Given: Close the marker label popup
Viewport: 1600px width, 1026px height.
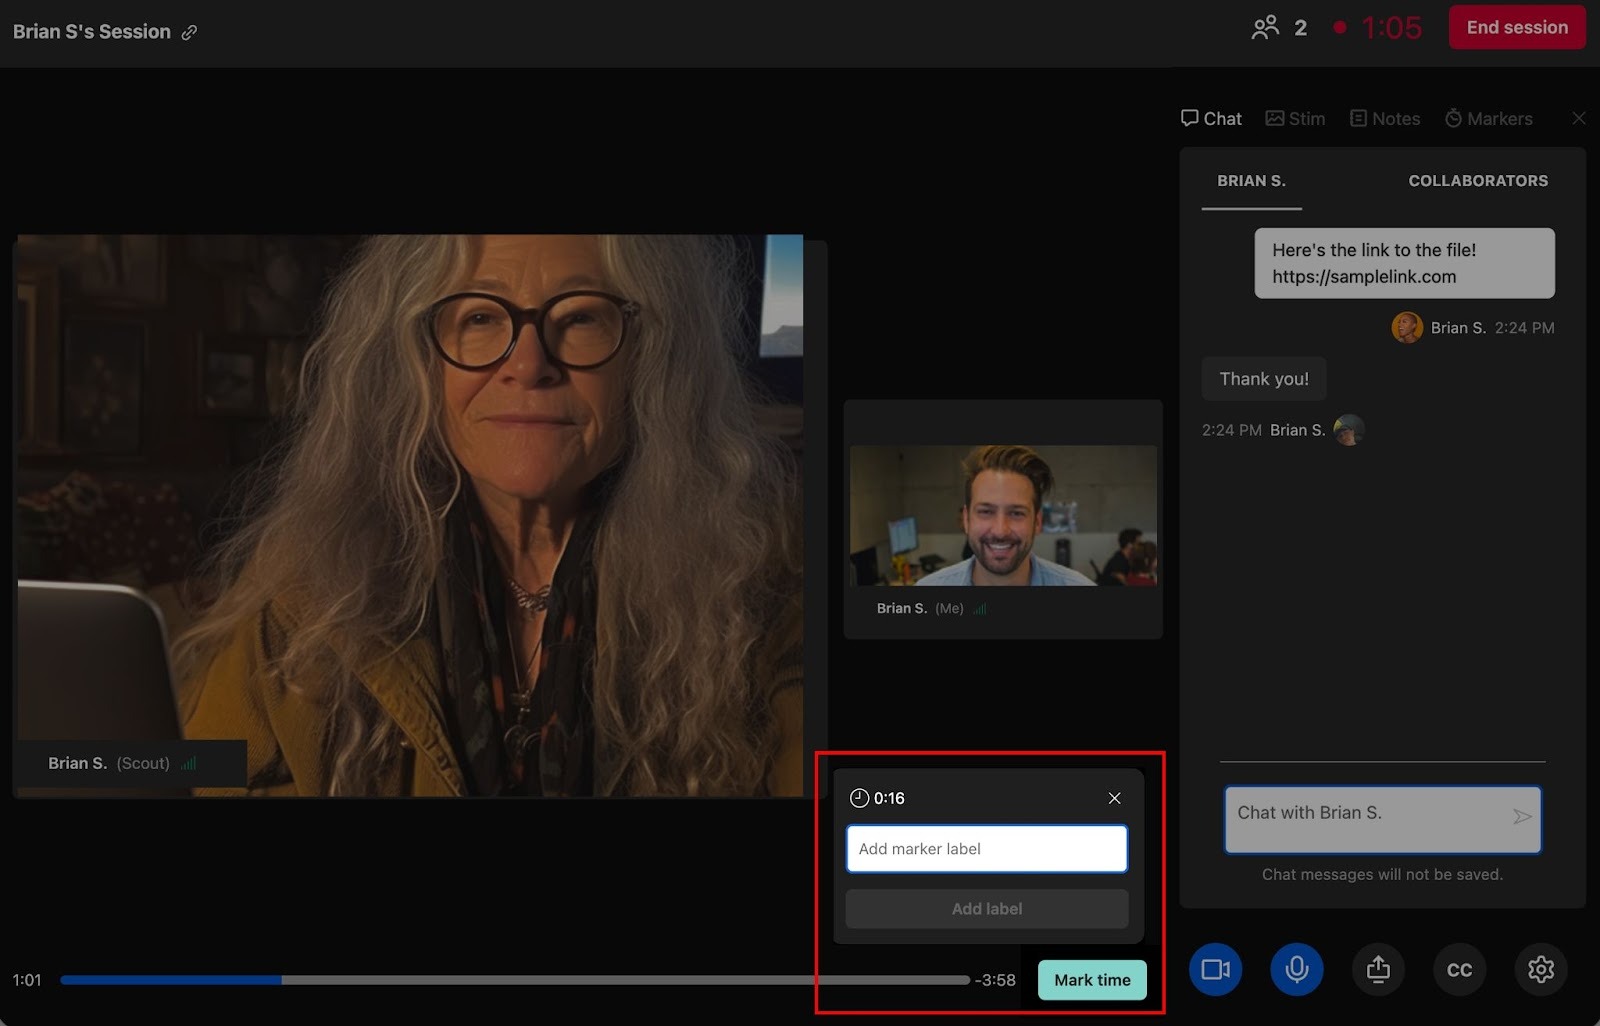Looking at the screenshot, I should coord(1114,798).
